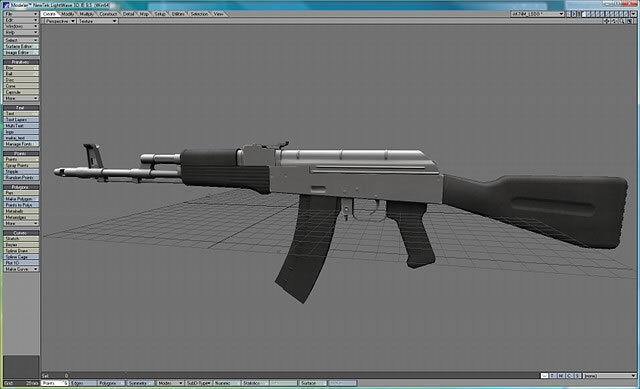Click the Make Polygon button
This screenshot has width=640, height=389.
[x=21, y=199]
